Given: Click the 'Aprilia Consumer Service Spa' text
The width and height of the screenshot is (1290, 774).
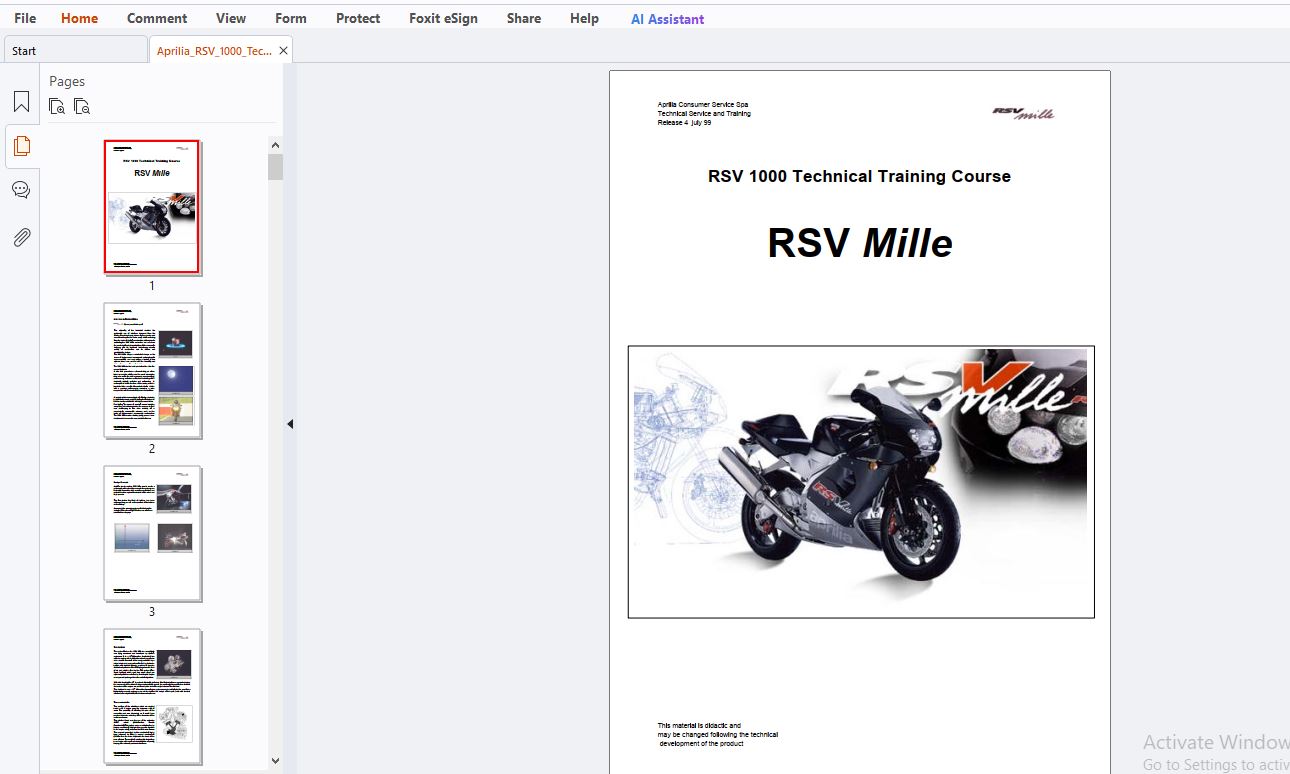Looking at the screenshot, I should [703, 104].
